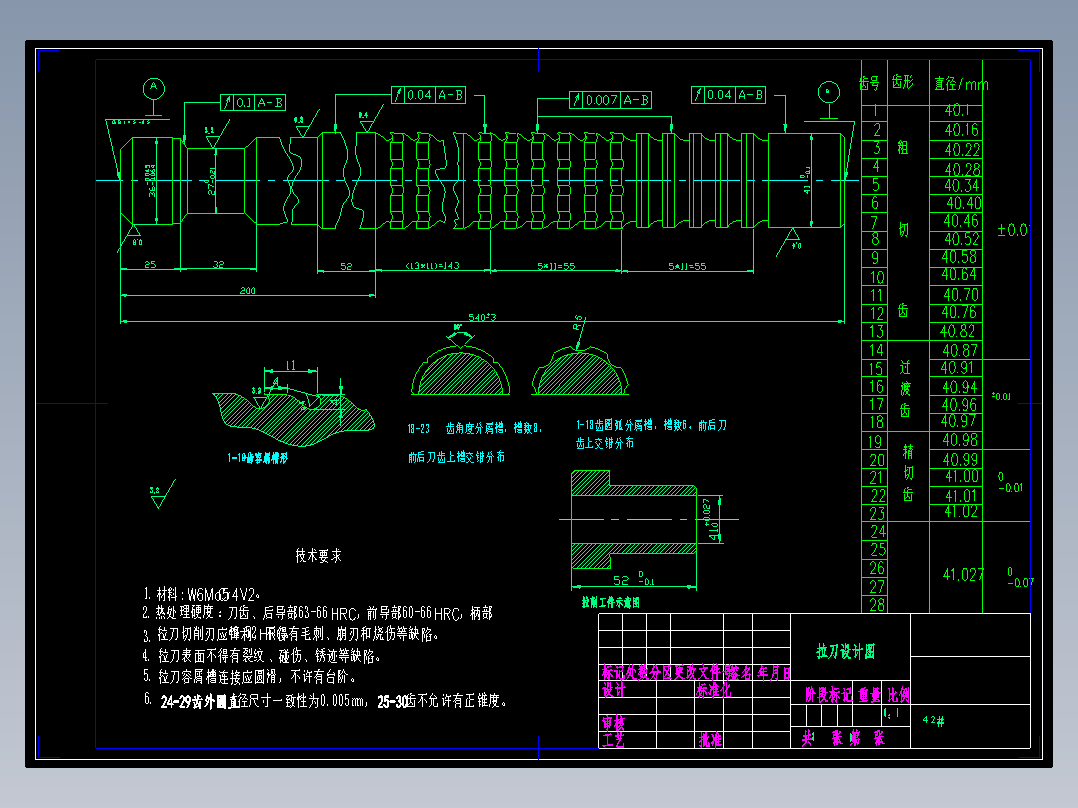Click note 6 about 24-29齿外圆直径
The image size is (1078, 808).
point(325,701)
